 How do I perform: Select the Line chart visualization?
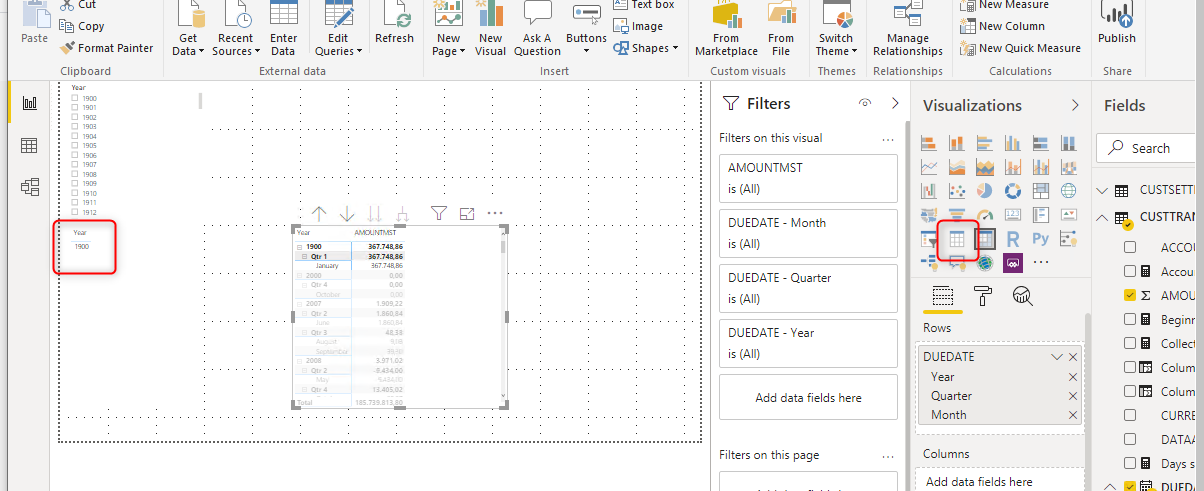tap(929, 166)
